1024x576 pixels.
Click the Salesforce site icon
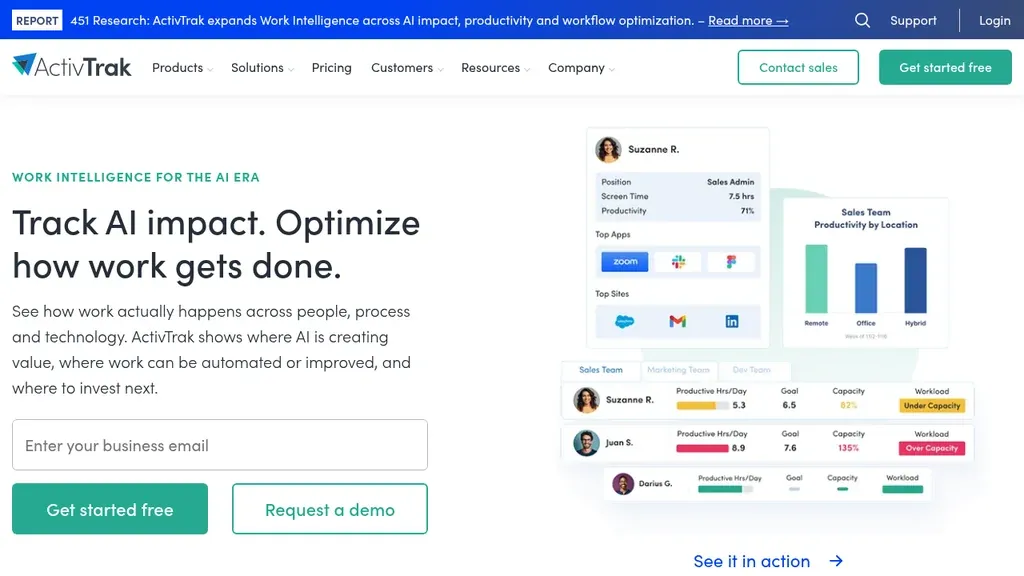624,321
